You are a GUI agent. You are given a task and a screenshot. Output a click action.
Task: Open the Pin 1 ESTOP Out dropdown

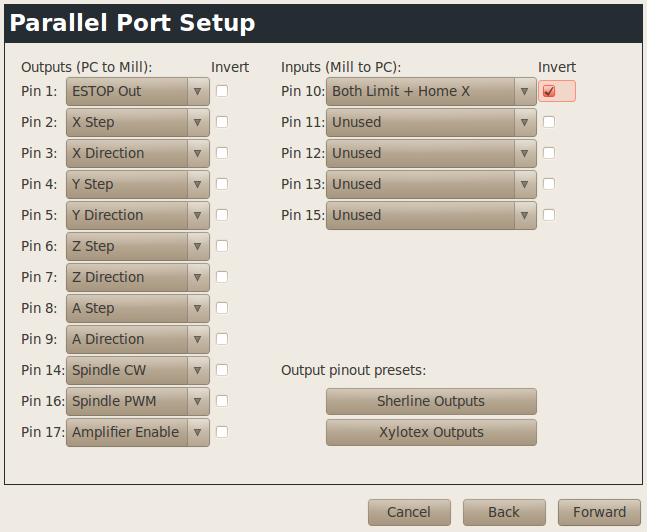coord(138,91)
